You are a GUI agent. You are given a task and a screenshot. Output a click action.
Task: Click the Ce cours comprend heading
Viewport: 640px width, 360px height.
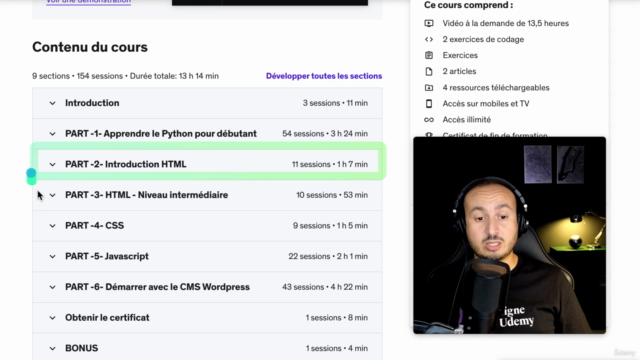(x=469, y=5)
